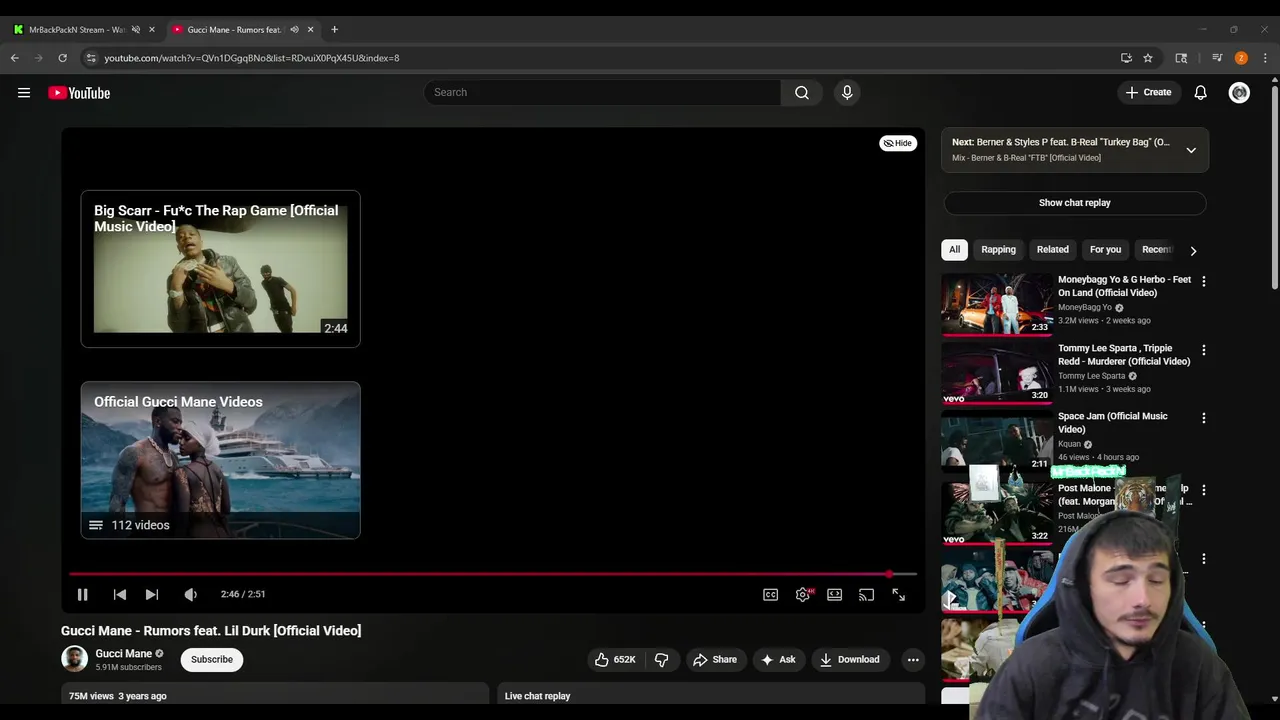Focus the YouTube search field
Screen dimensions: 1280x720
click(602, 92)
